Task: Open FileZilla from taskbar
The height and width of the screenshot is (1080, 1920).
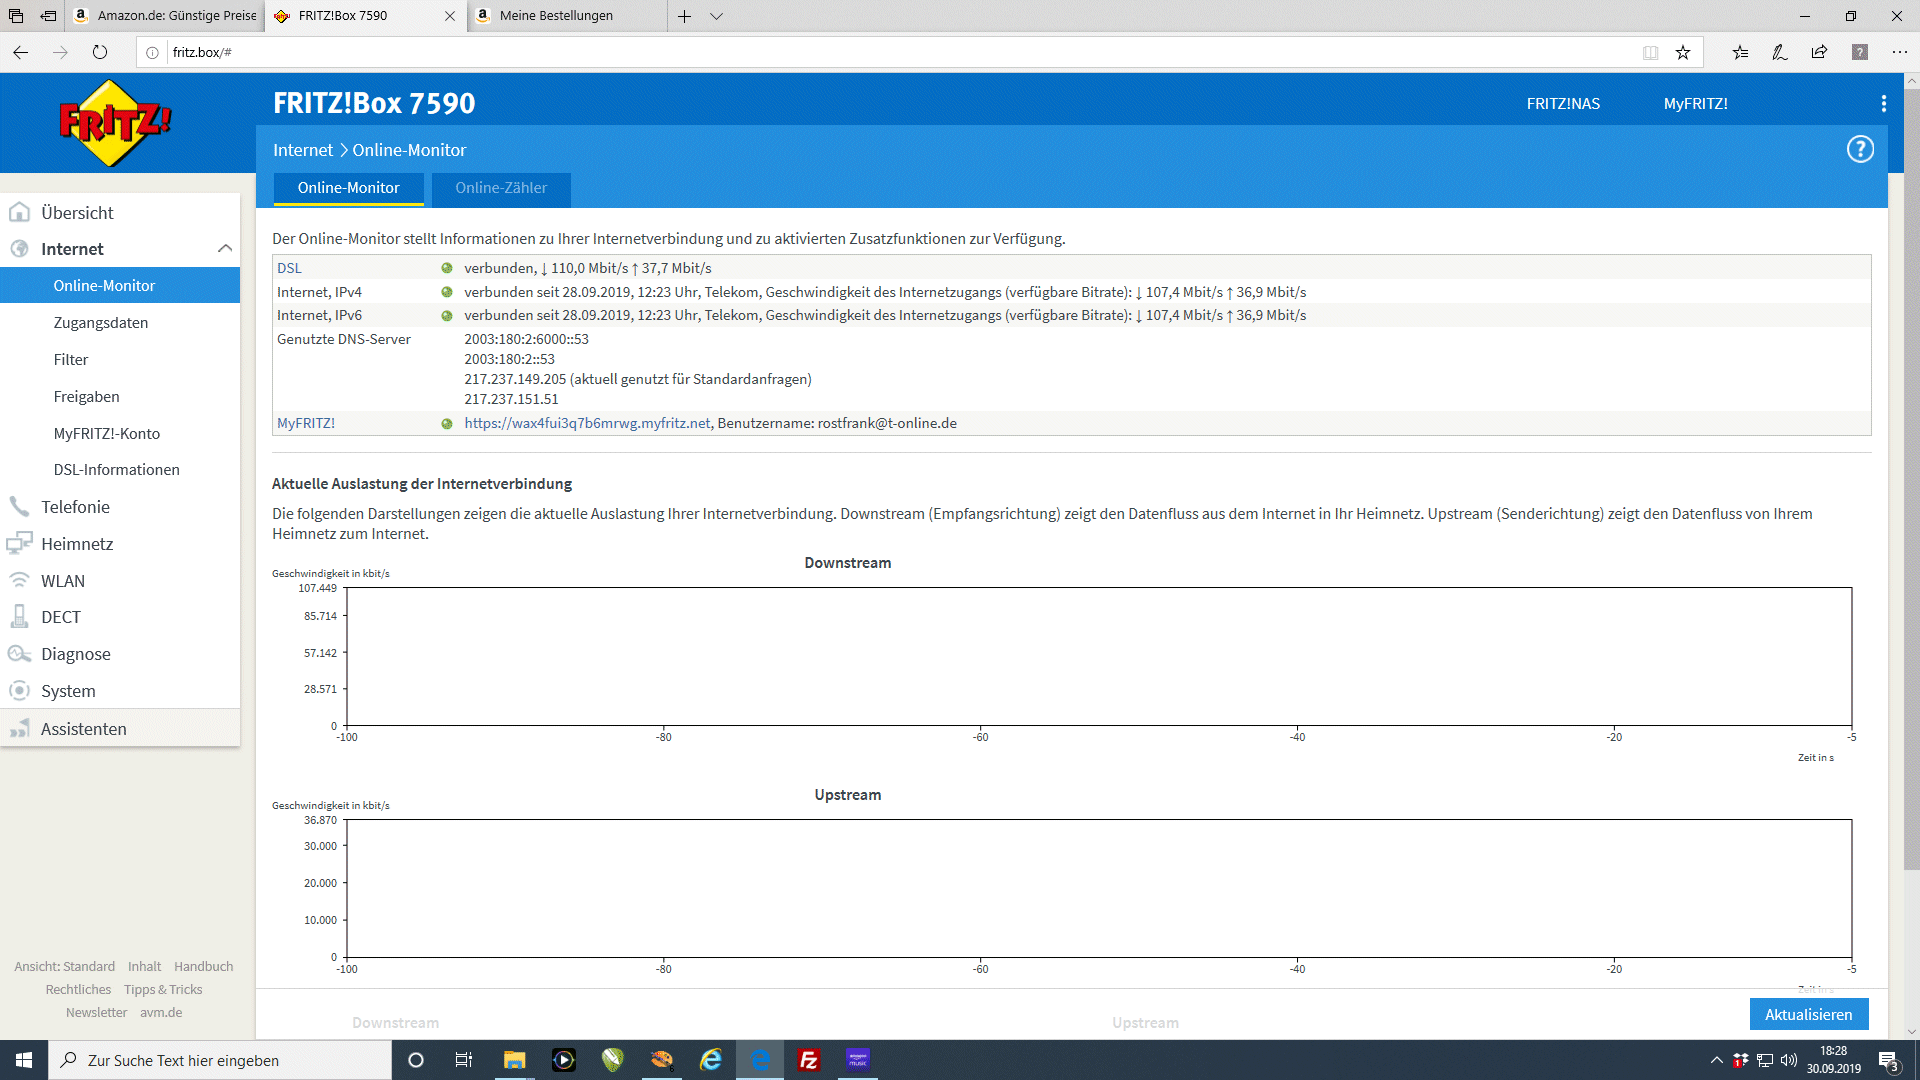Action: click(809, 1060)
